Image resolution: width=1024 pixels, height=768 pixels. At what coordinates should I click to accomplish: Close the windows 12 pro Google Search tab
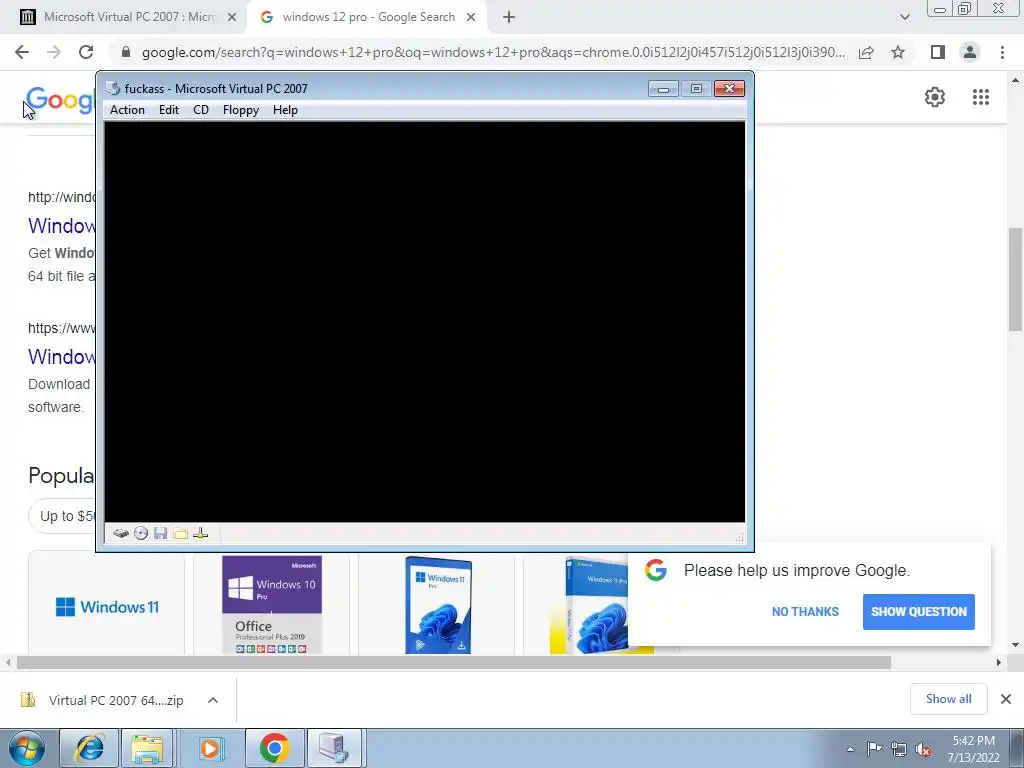point(471,18)
